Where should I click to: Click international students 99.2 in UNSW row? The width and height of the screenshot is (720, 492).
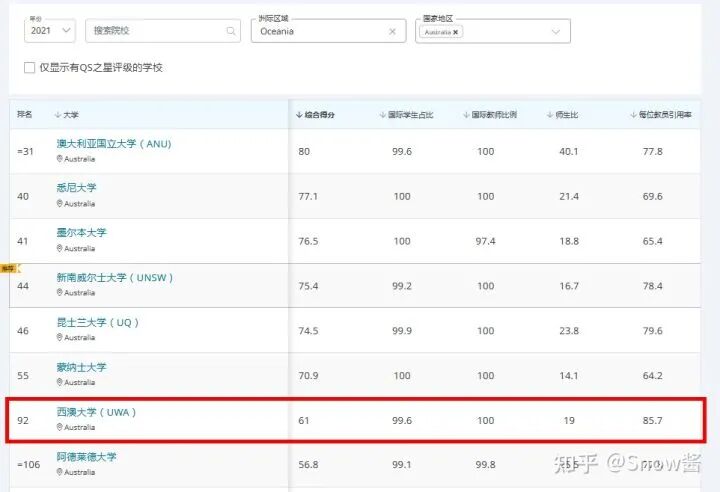pyautogui.click(x=402, y=286)
